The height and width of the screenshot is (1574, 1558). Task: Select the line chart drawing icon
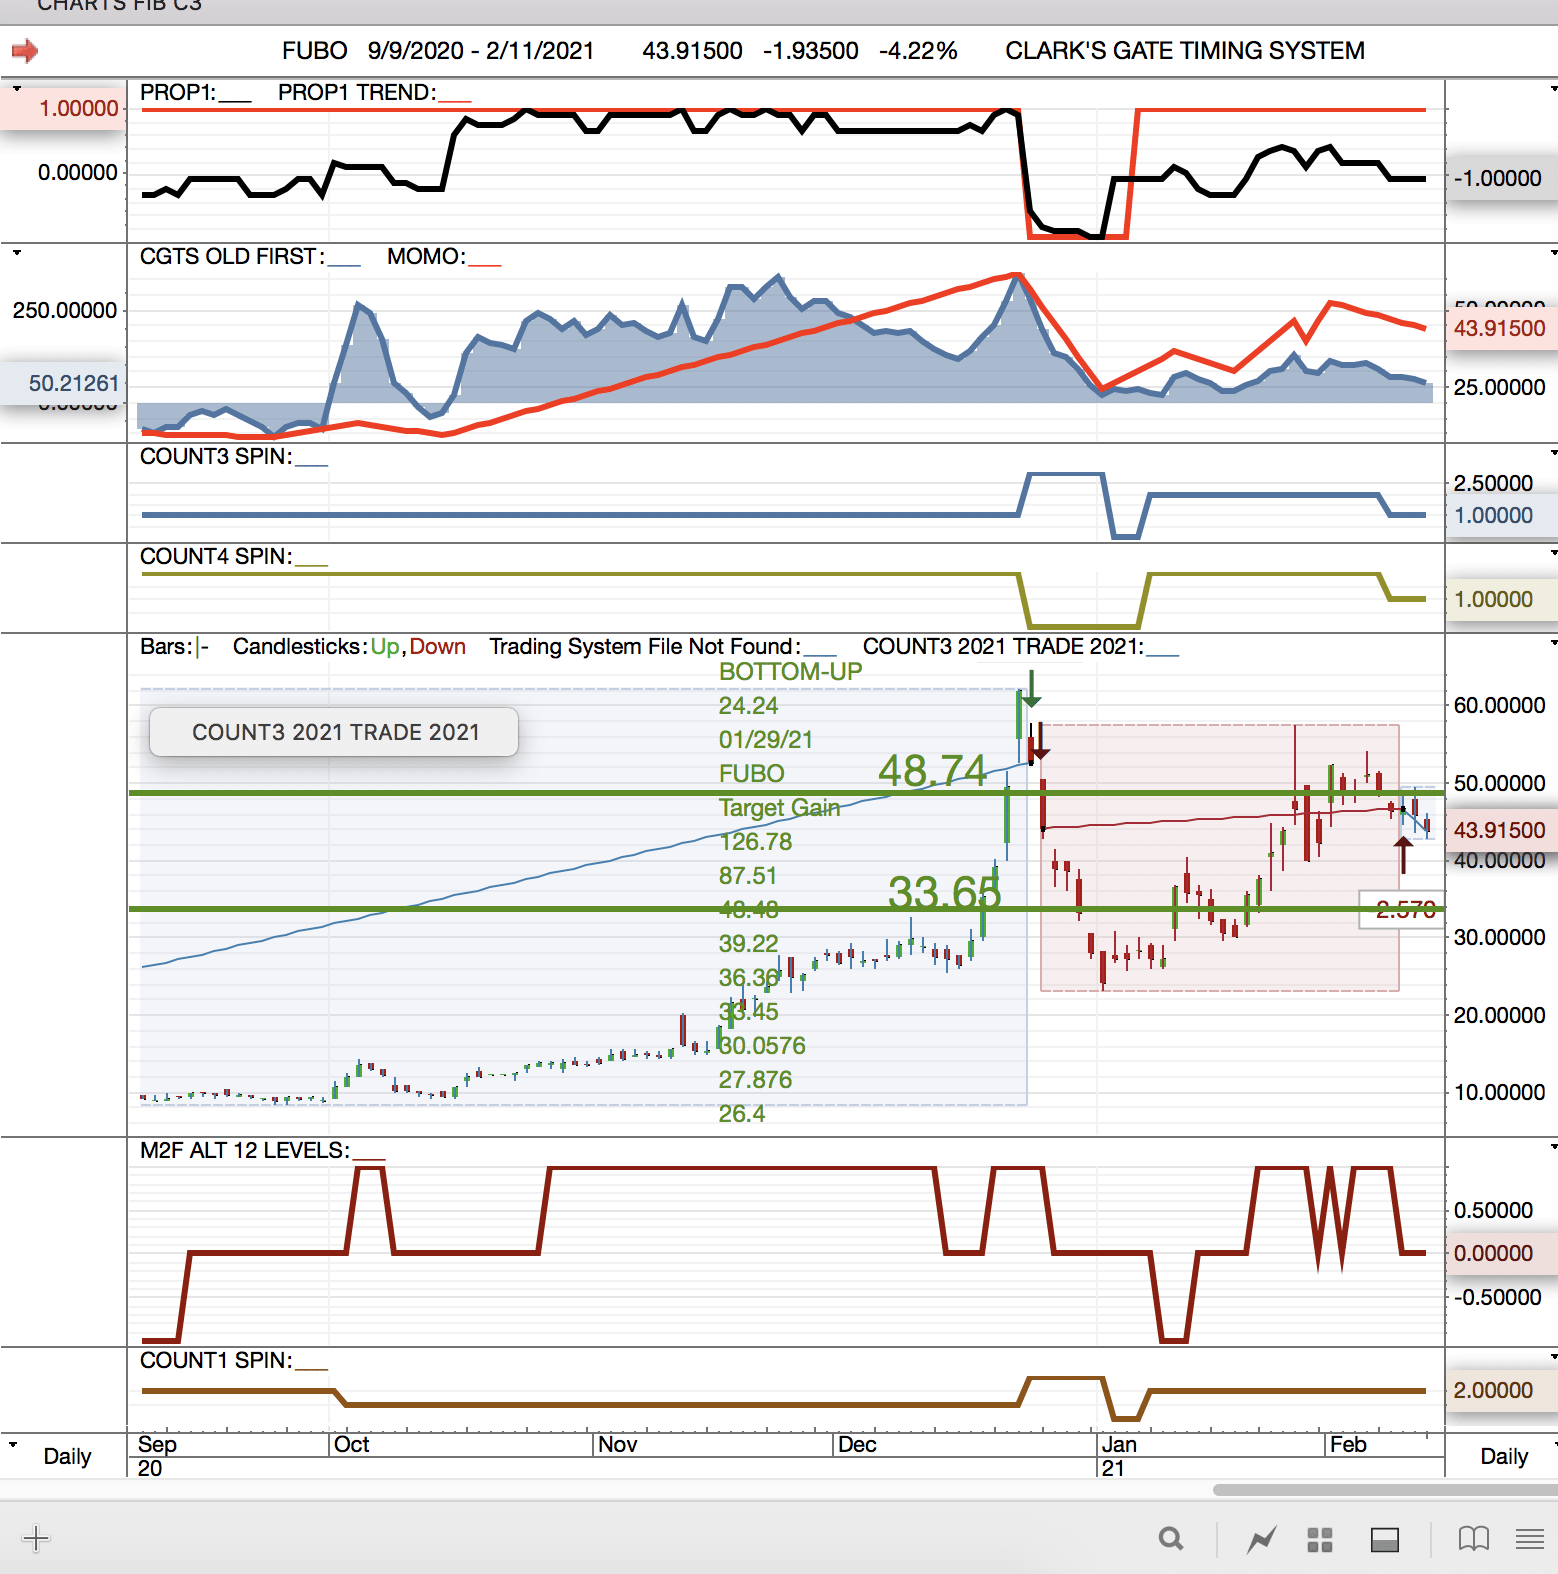tap(1262, 1539)
